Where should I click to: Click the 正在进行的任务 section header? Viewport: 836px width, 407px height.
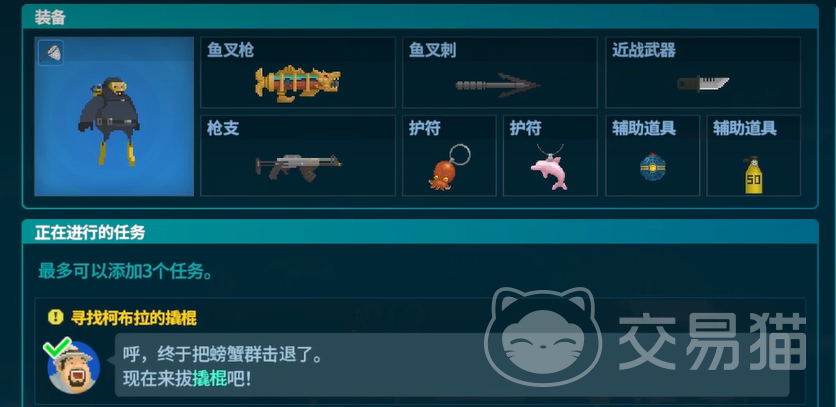(90, 233)
